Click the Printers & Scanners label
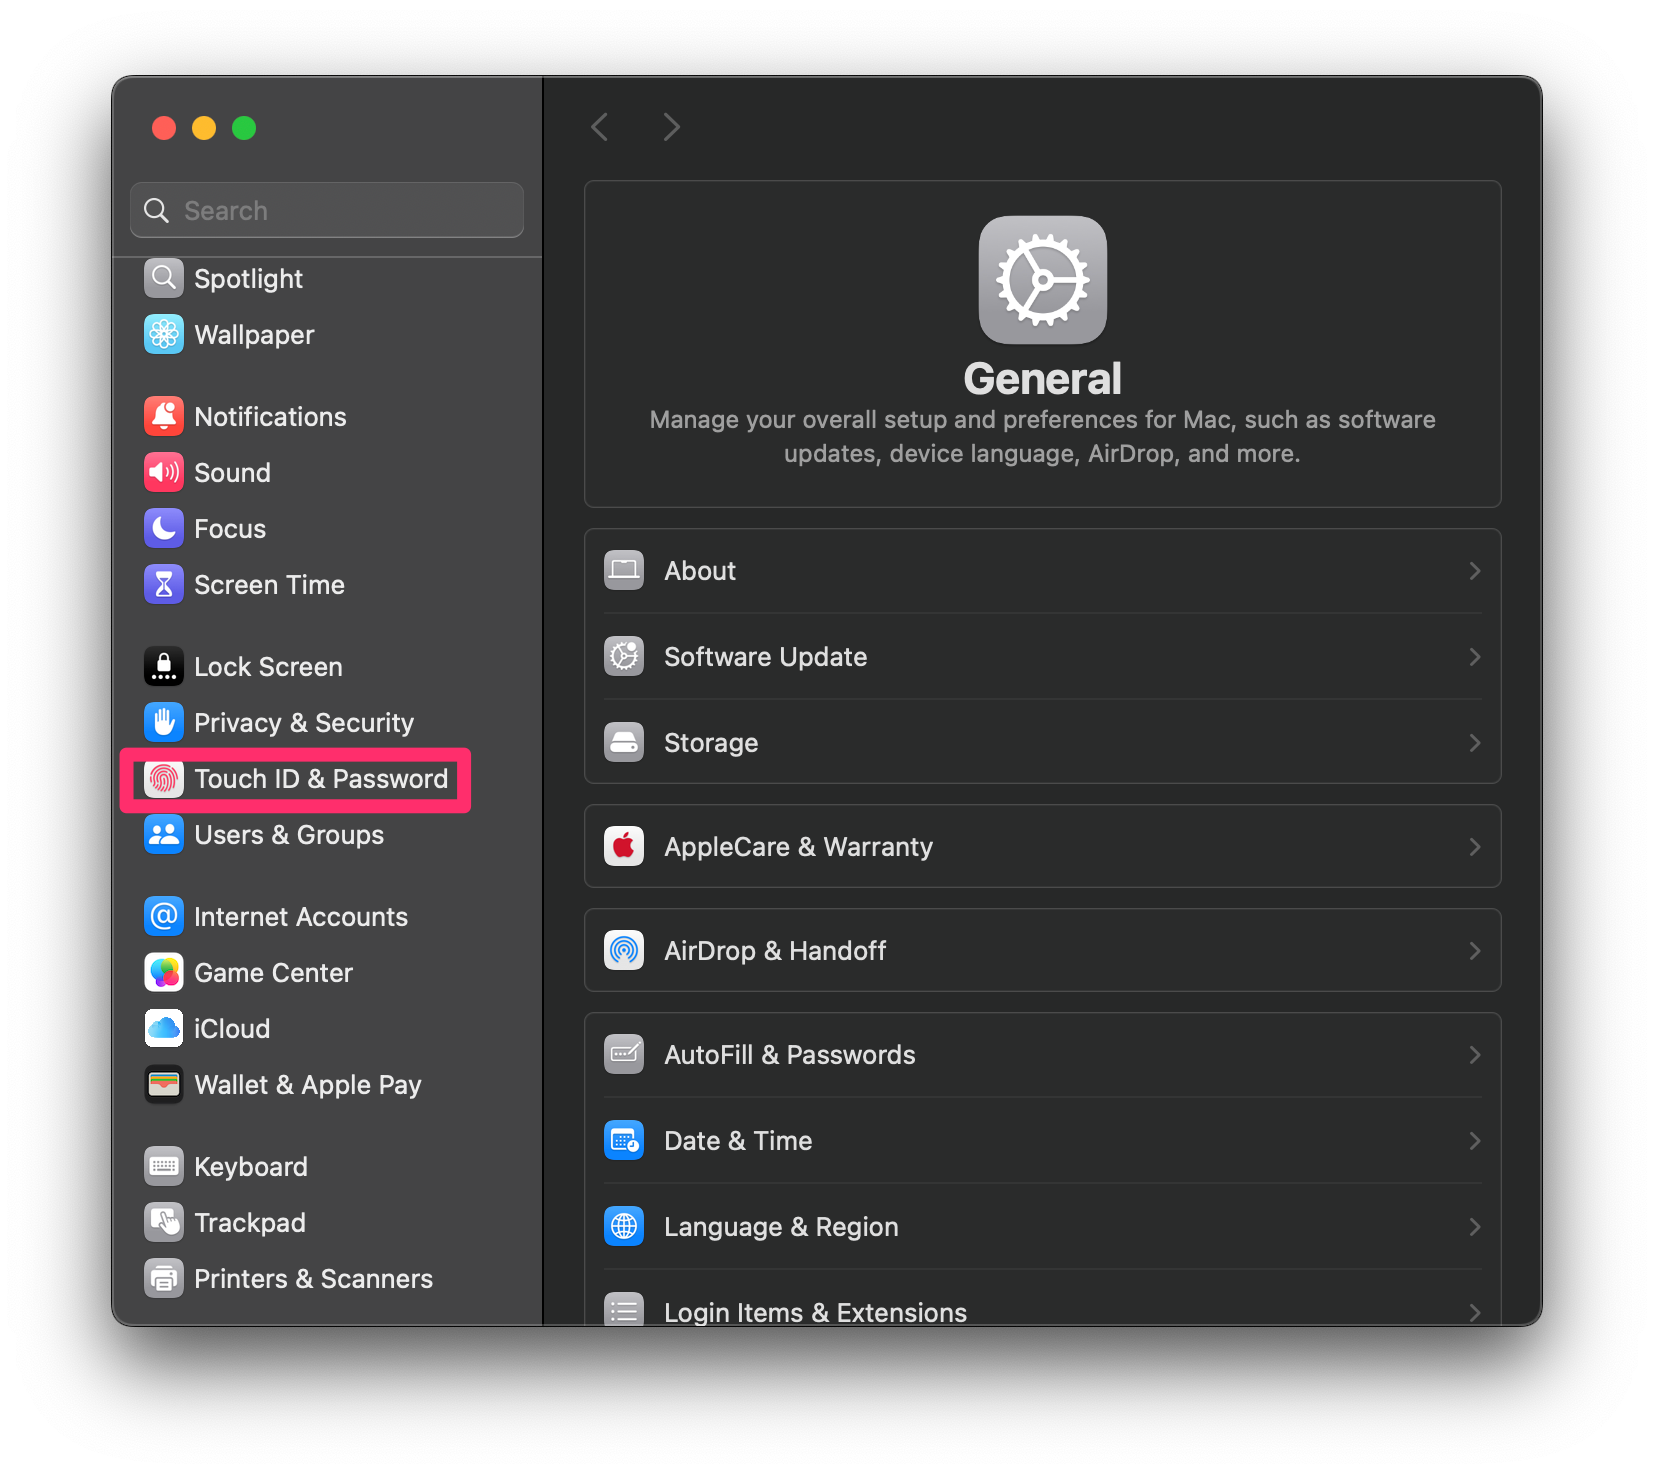The image size is (1654, 1474). 313,1279
